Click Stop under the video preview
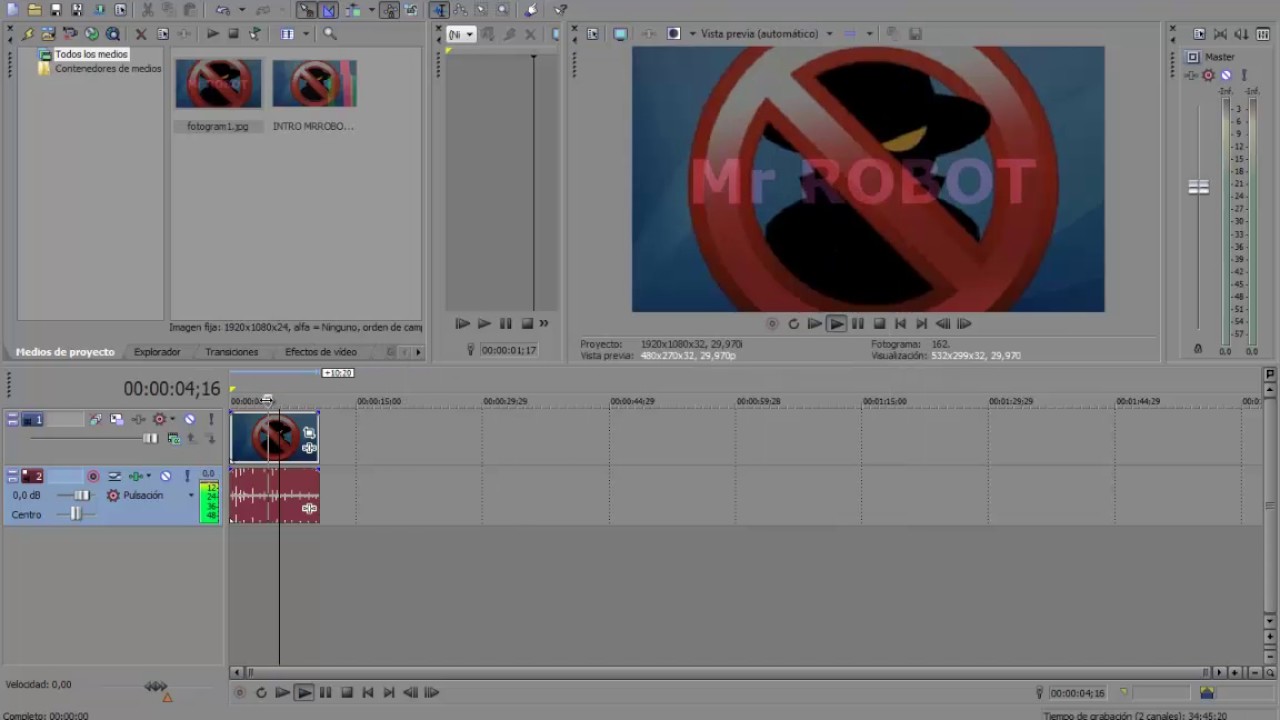 [879, 324]
